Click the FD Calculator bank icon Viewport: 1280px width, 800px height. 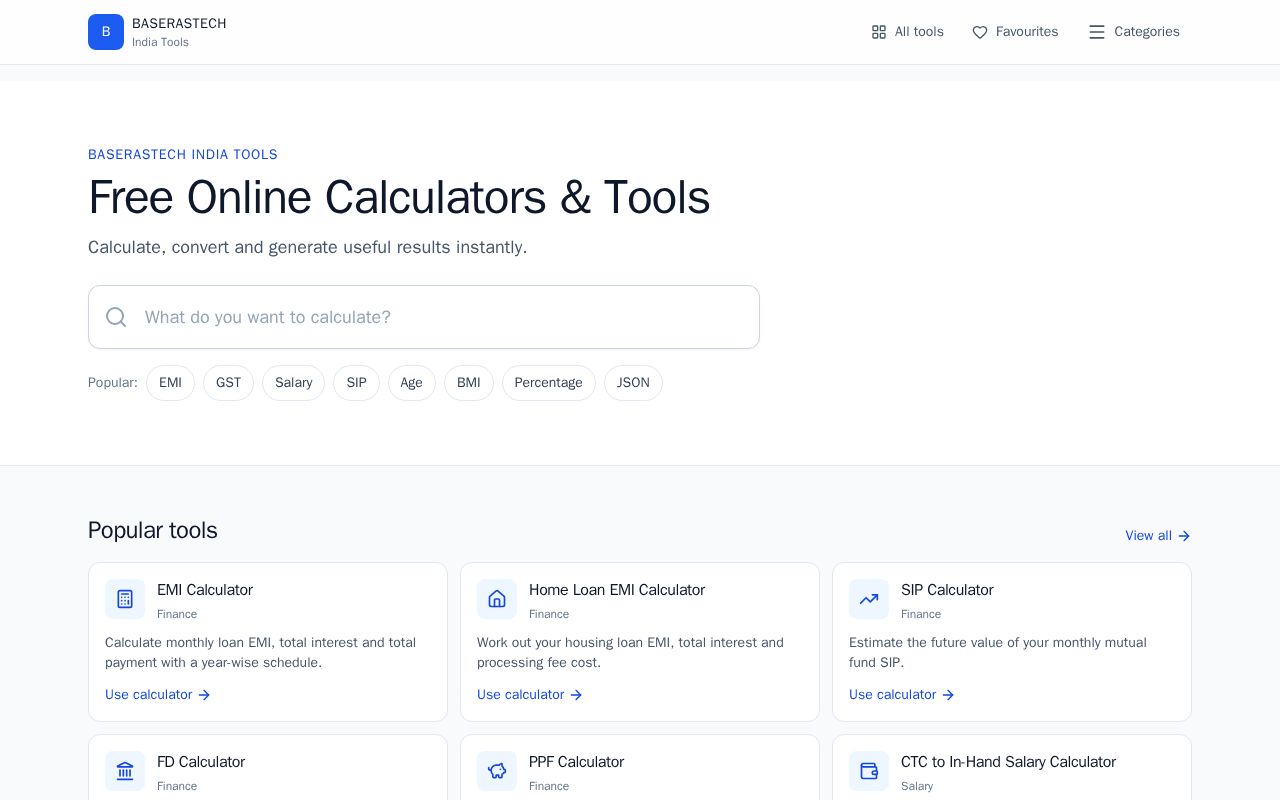click(125, 771)
